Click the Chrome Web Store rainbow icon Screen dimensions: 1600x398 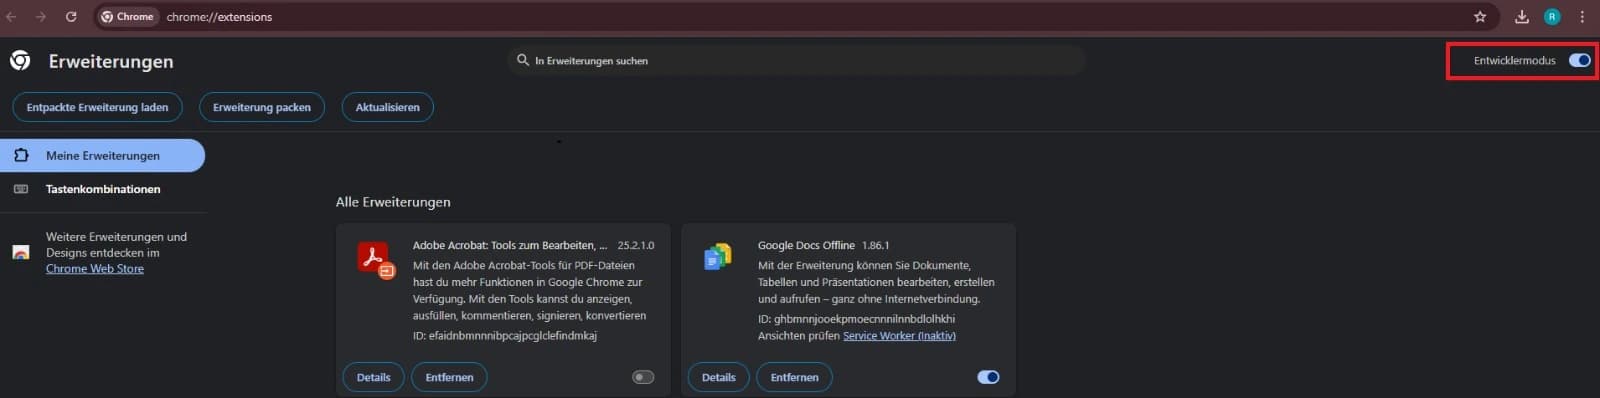coord(21,252)
